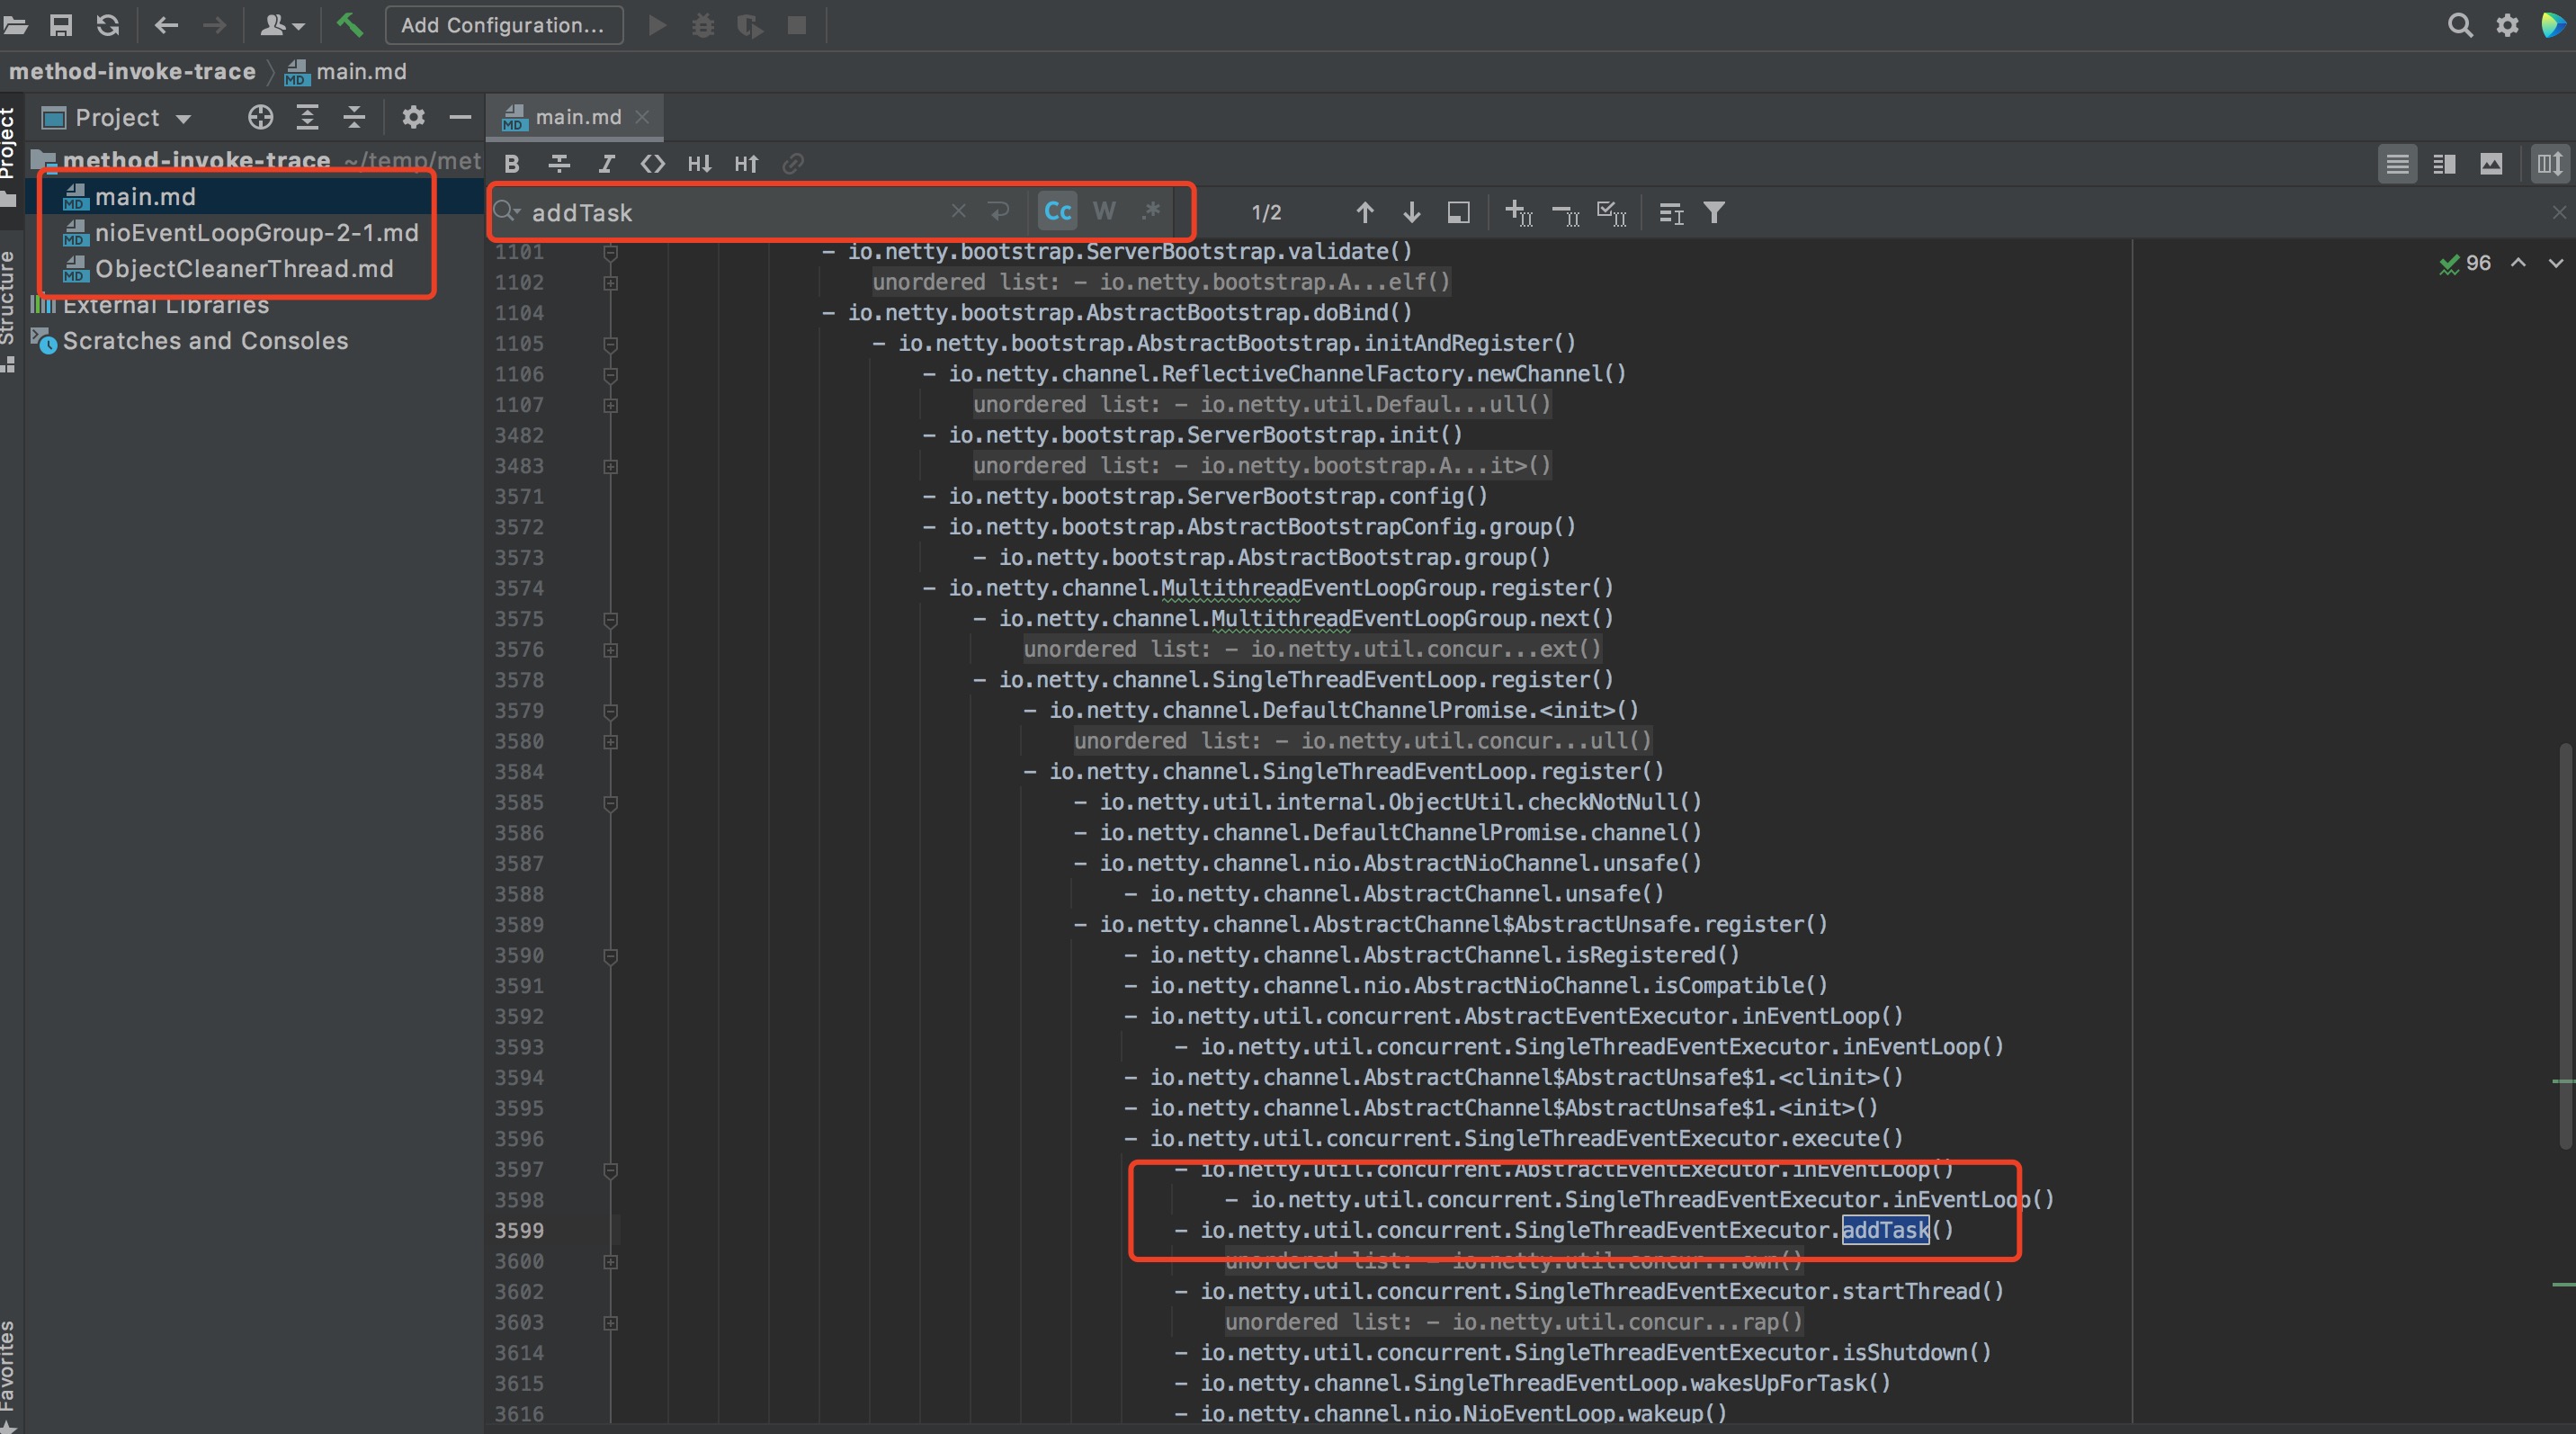Click the Build project hammer icon
Image resolution: width=2576 pixels, height=1434 pixels.
[x=349, y=25]
